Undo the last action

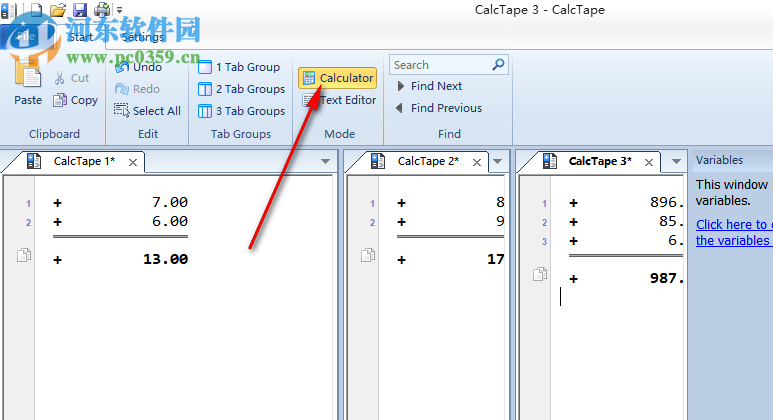tap(138, 67)
